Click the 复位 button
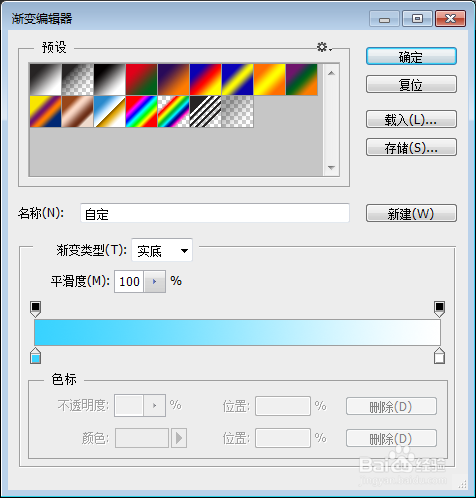Image resolution: width=476 pixels, height=498 pixels. (411, 84)
